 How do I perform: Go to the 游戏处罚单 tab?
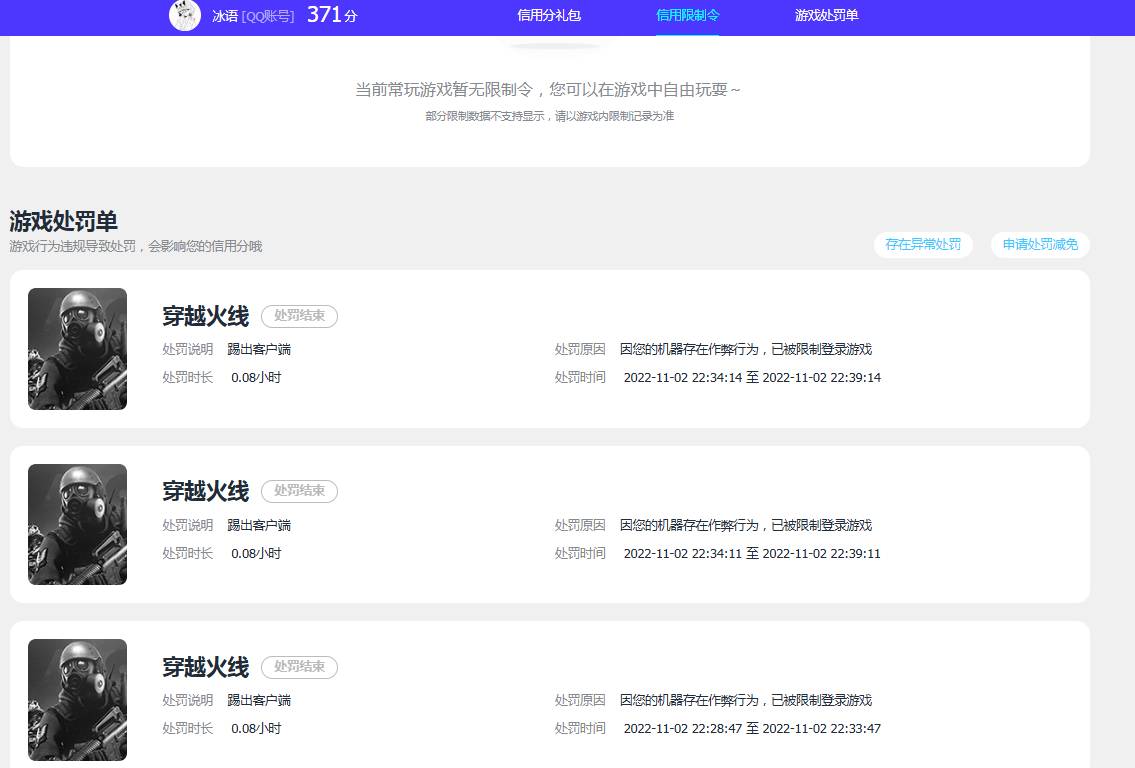click(826, 15)
